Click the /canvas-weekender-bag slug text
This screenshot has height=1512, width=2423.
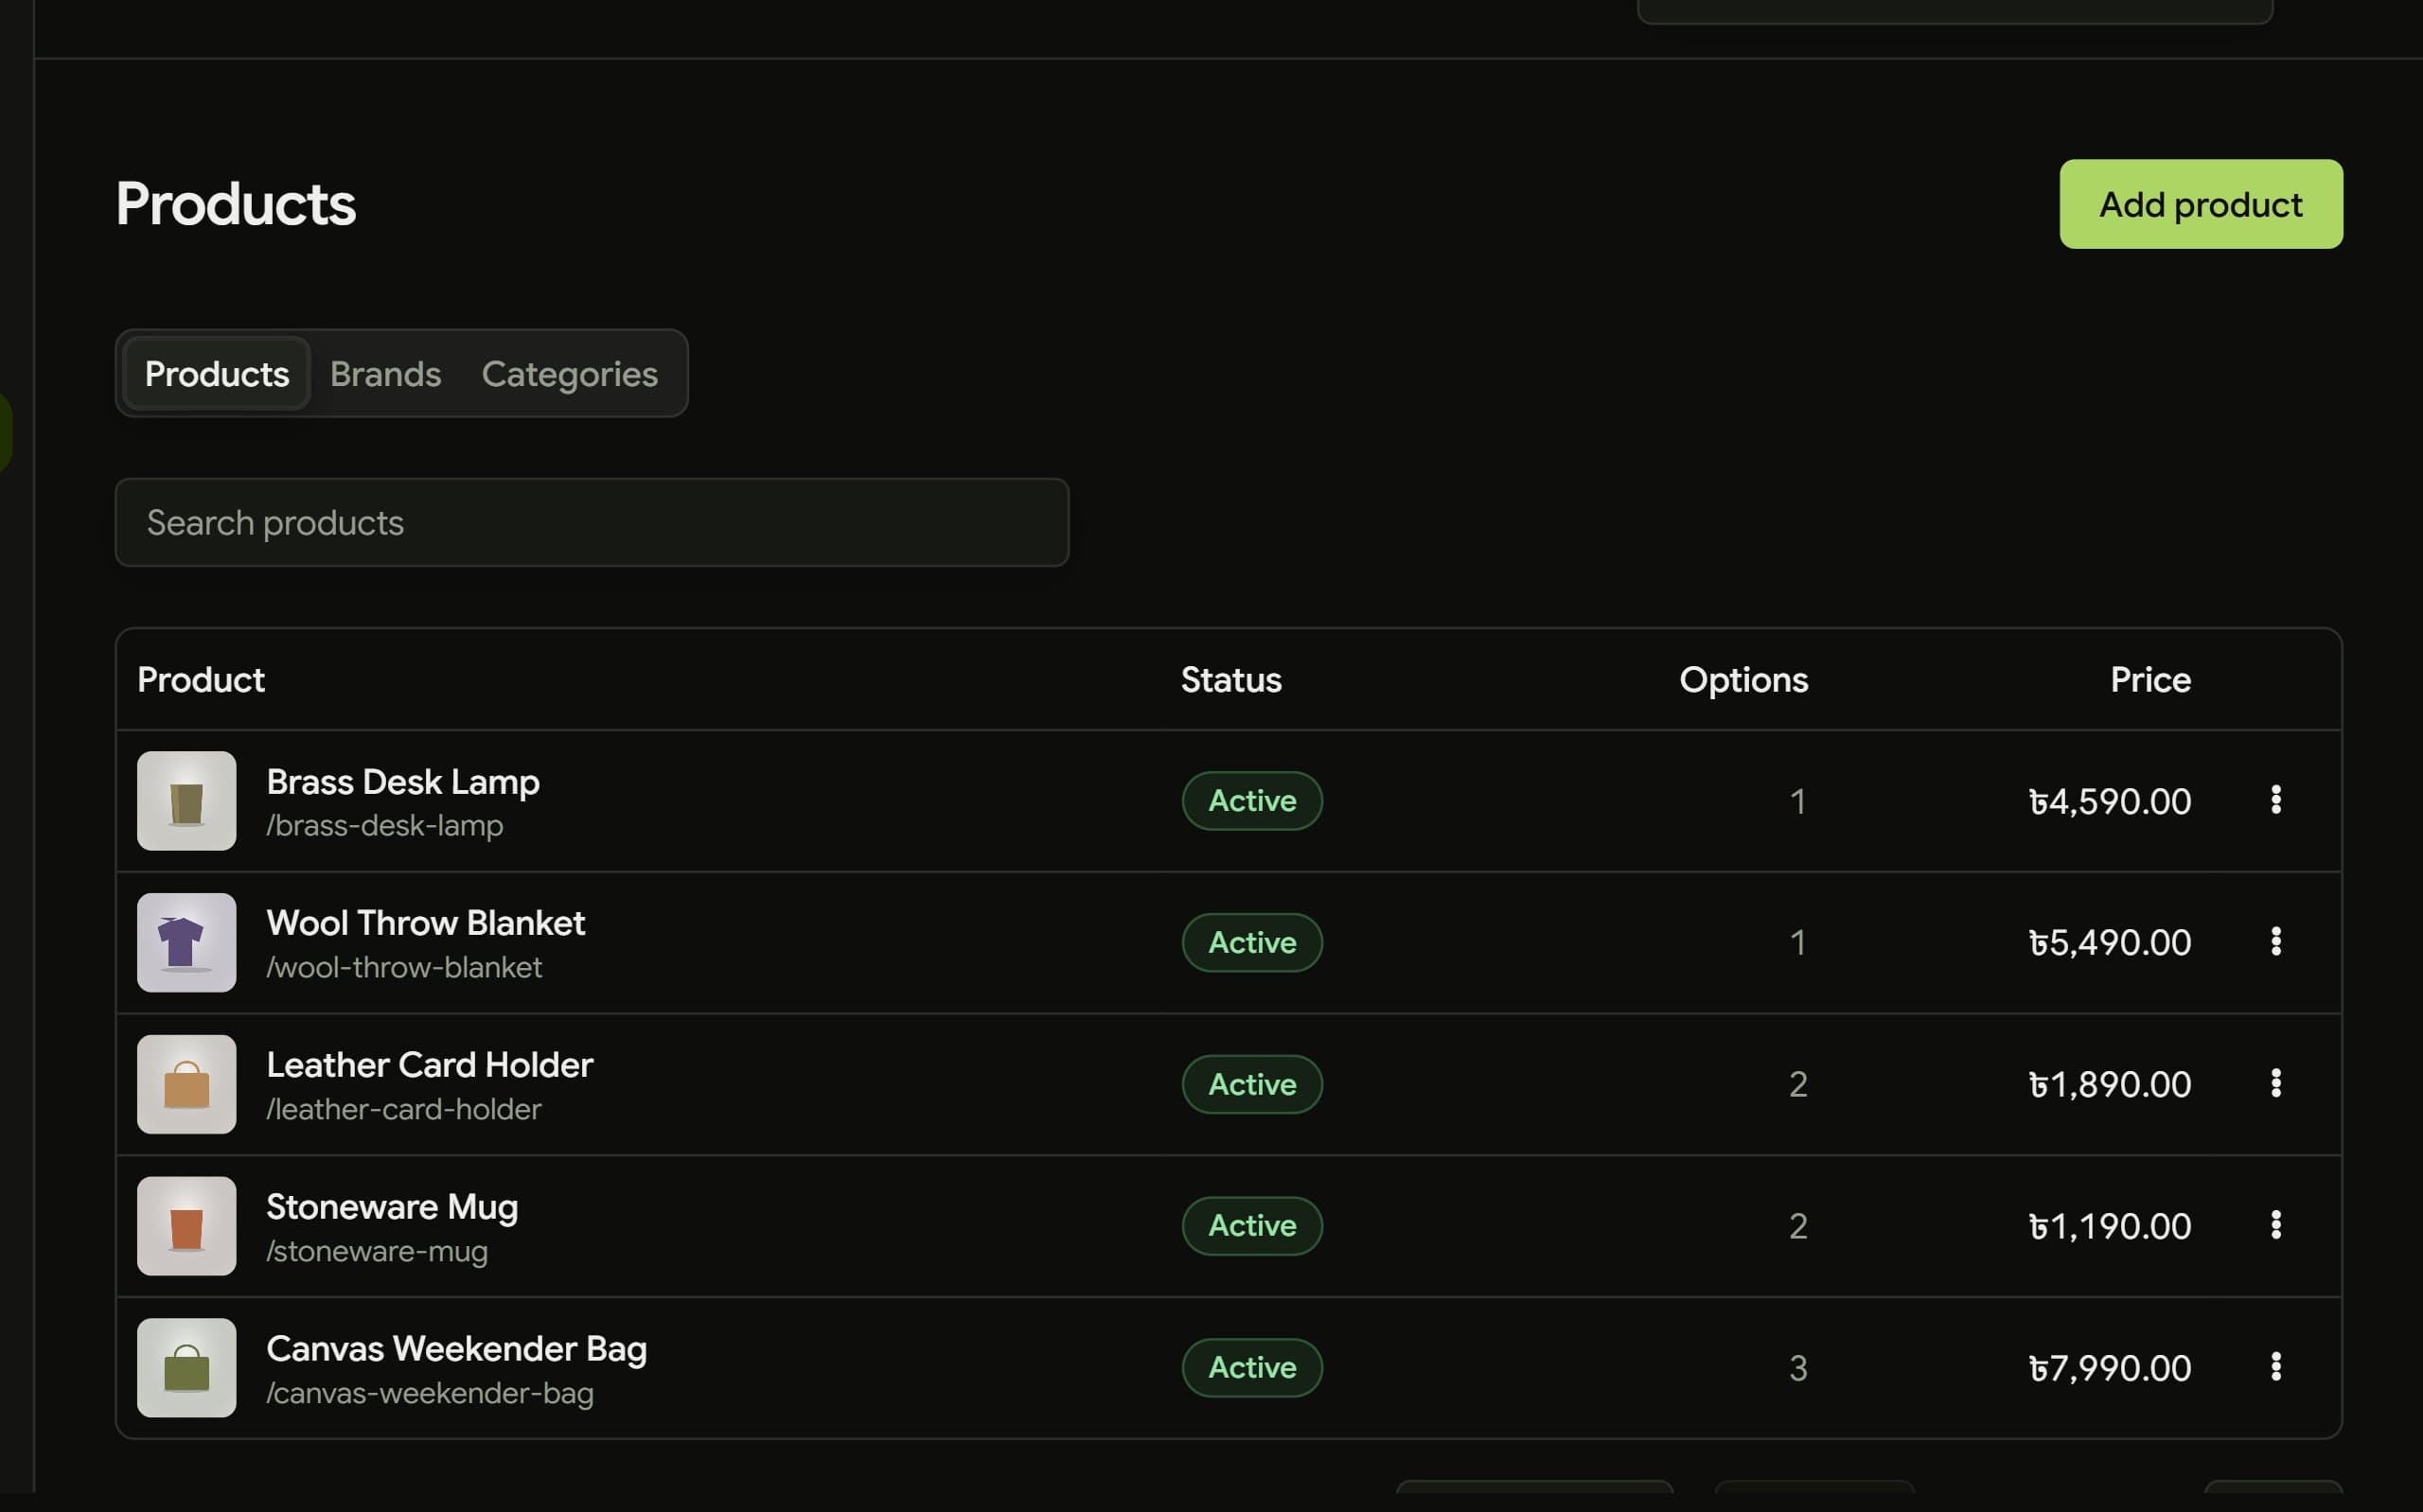(430, 1394)
